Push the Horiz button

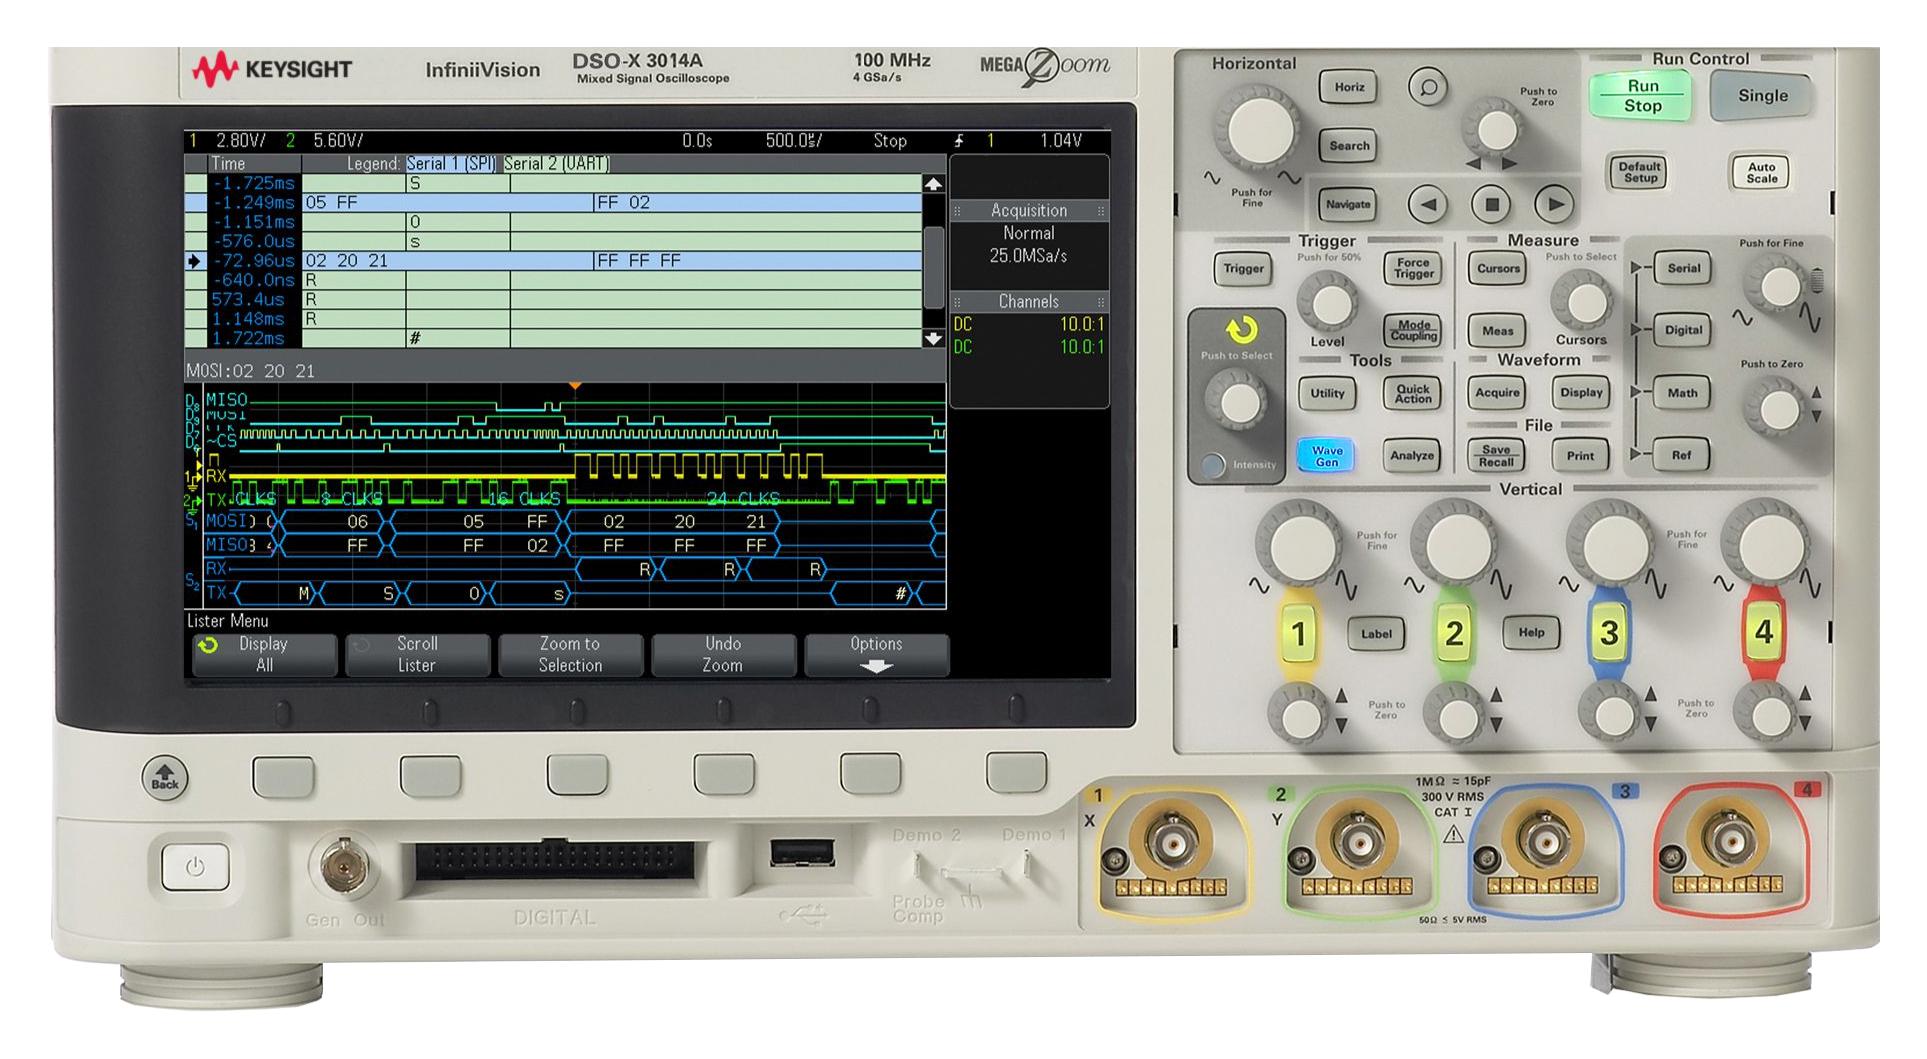coord(1348,87)
